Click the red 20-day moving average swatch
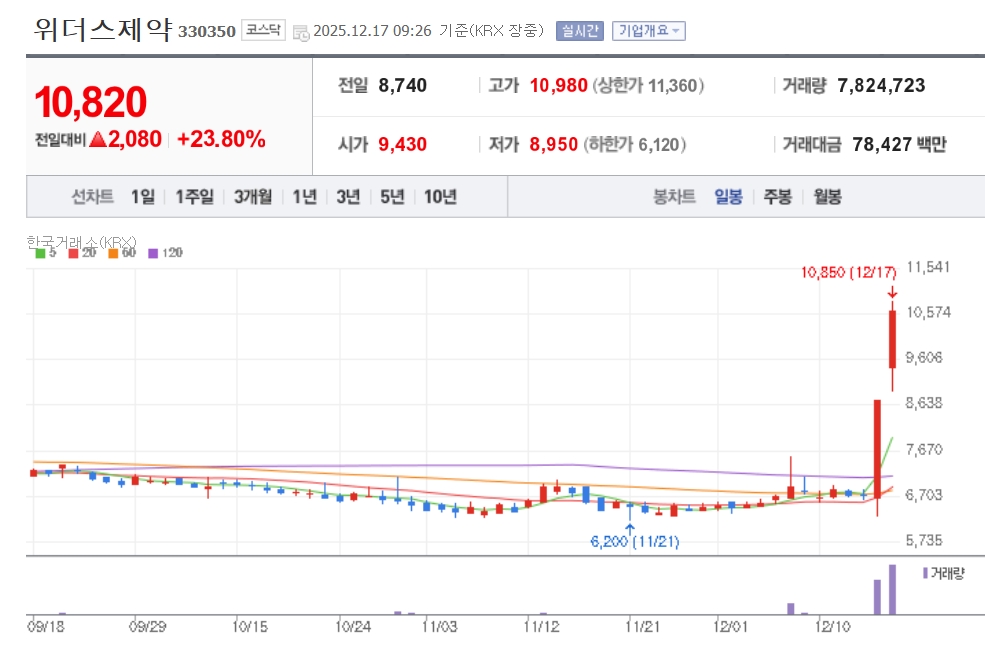Image resolution: width=985 pixels, height=661 pixels. pos(73,254)
